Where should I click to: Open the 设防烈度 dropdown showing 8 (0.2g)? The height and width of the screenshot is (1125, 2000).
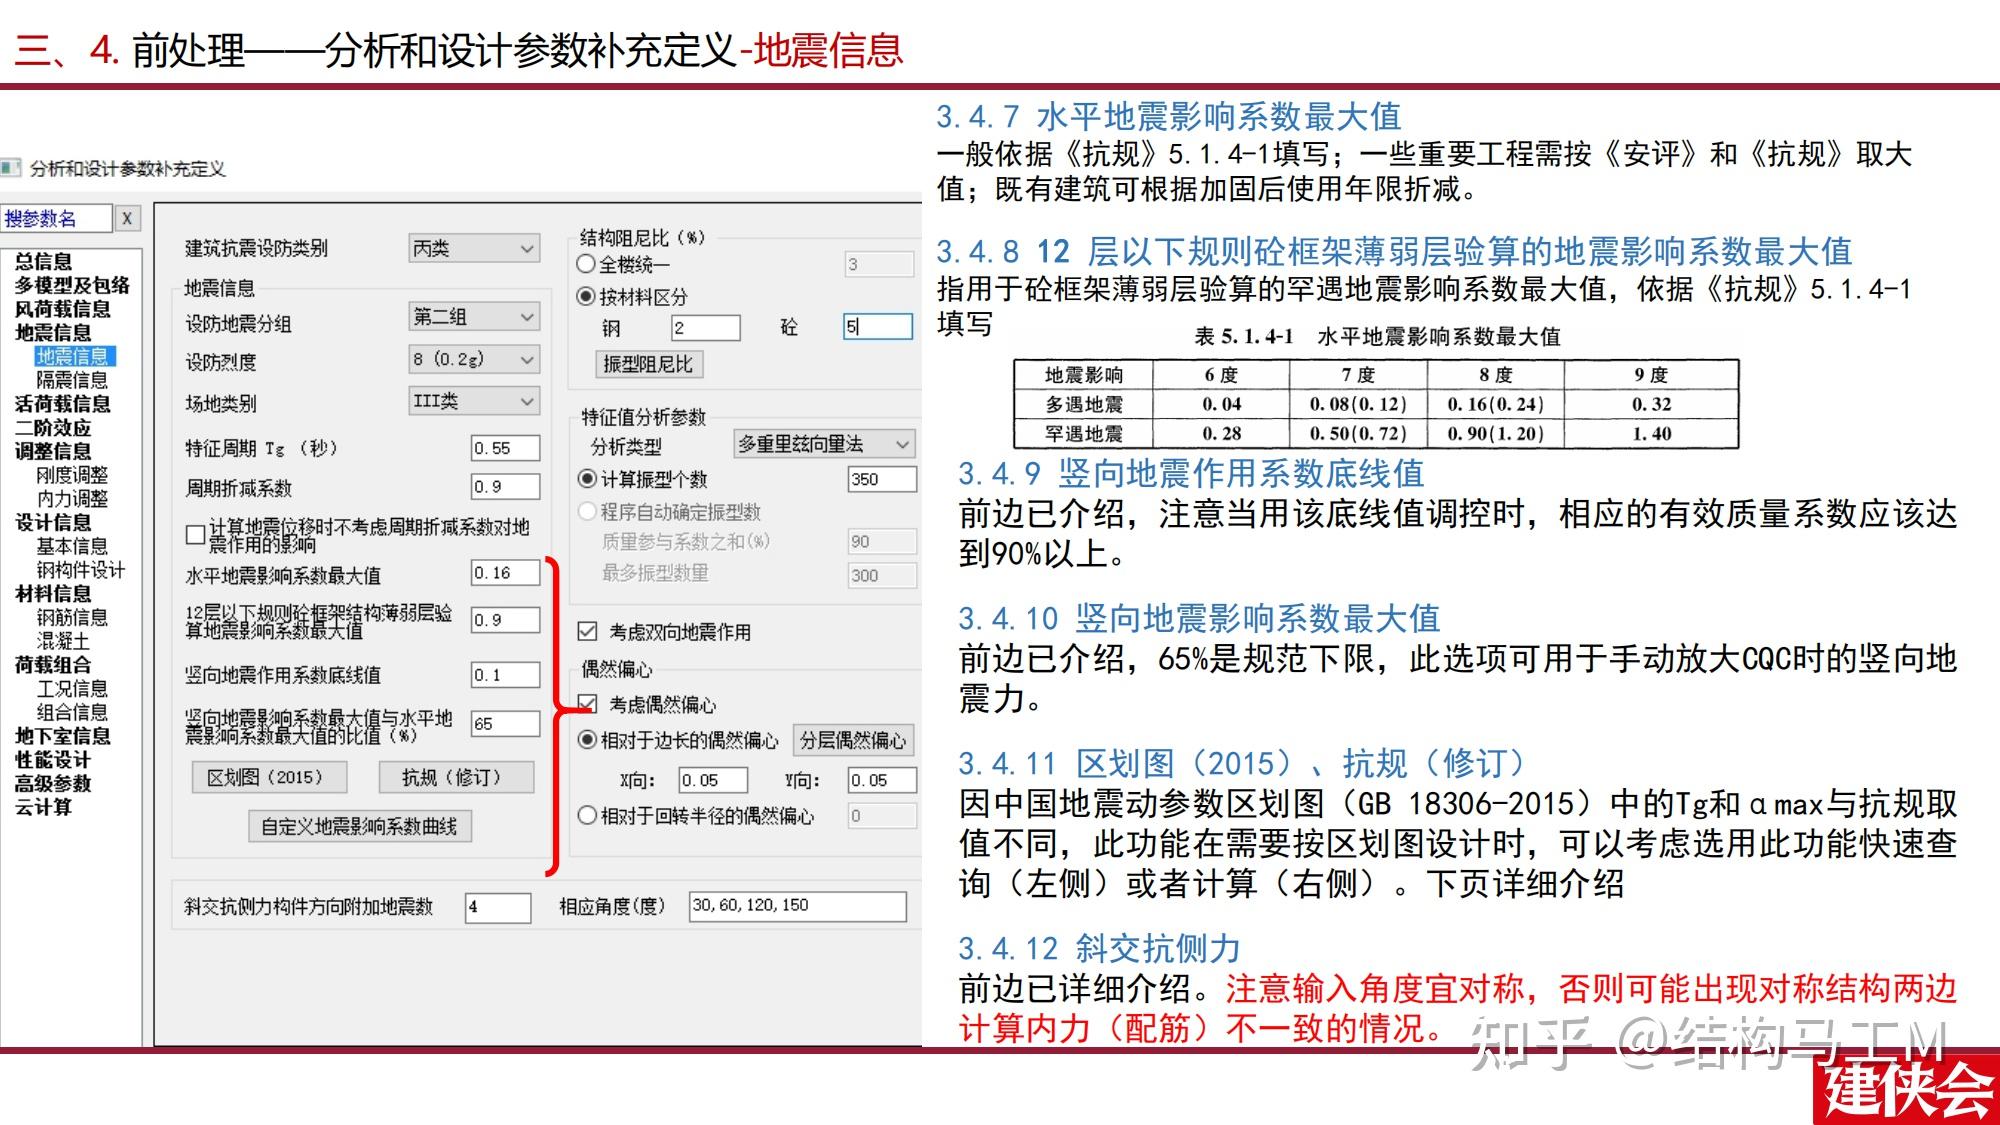click(475, 360)
